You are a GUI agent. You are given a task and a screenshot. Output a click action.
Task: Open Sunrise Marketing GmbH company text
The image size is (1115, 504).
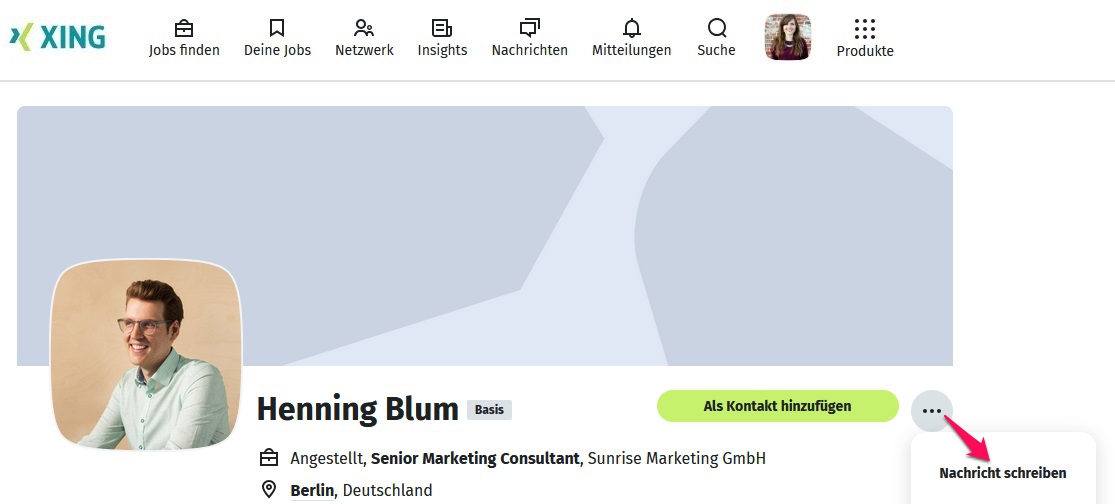(676, 458)
